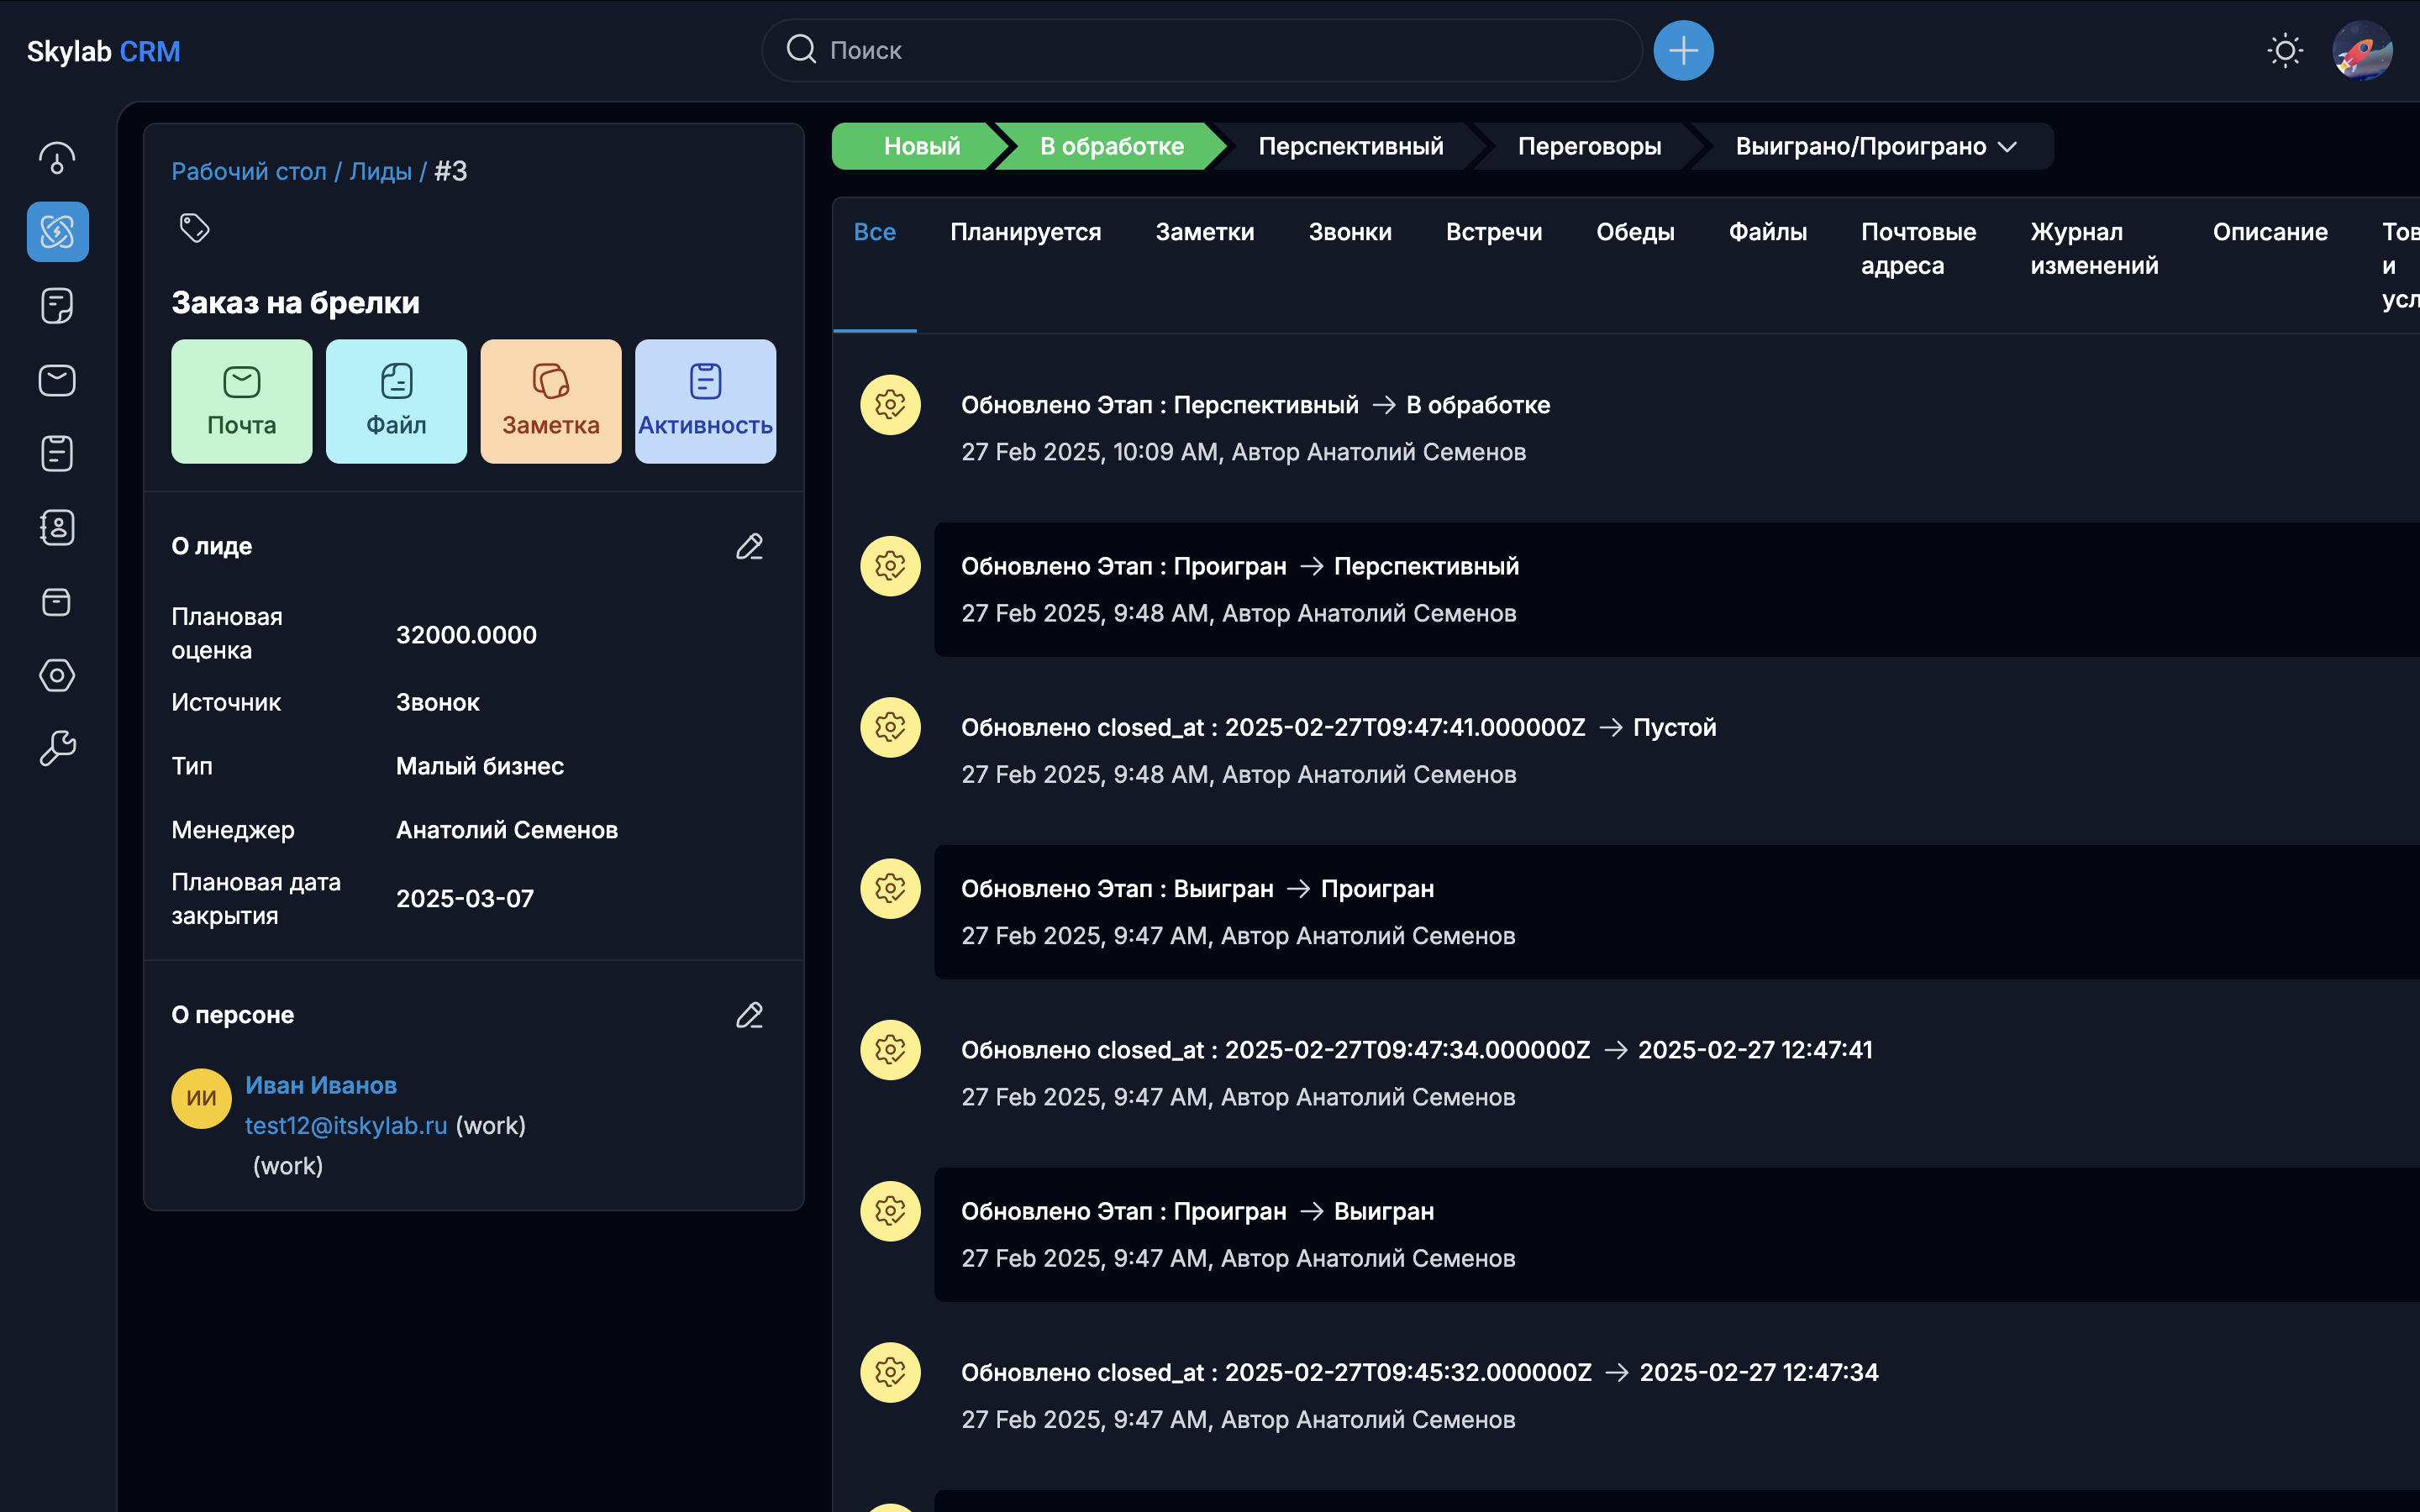Open the wrench configuration icon in sidebar
The height and width of the screenshot is (1512, 2420).
click(57, 748)
